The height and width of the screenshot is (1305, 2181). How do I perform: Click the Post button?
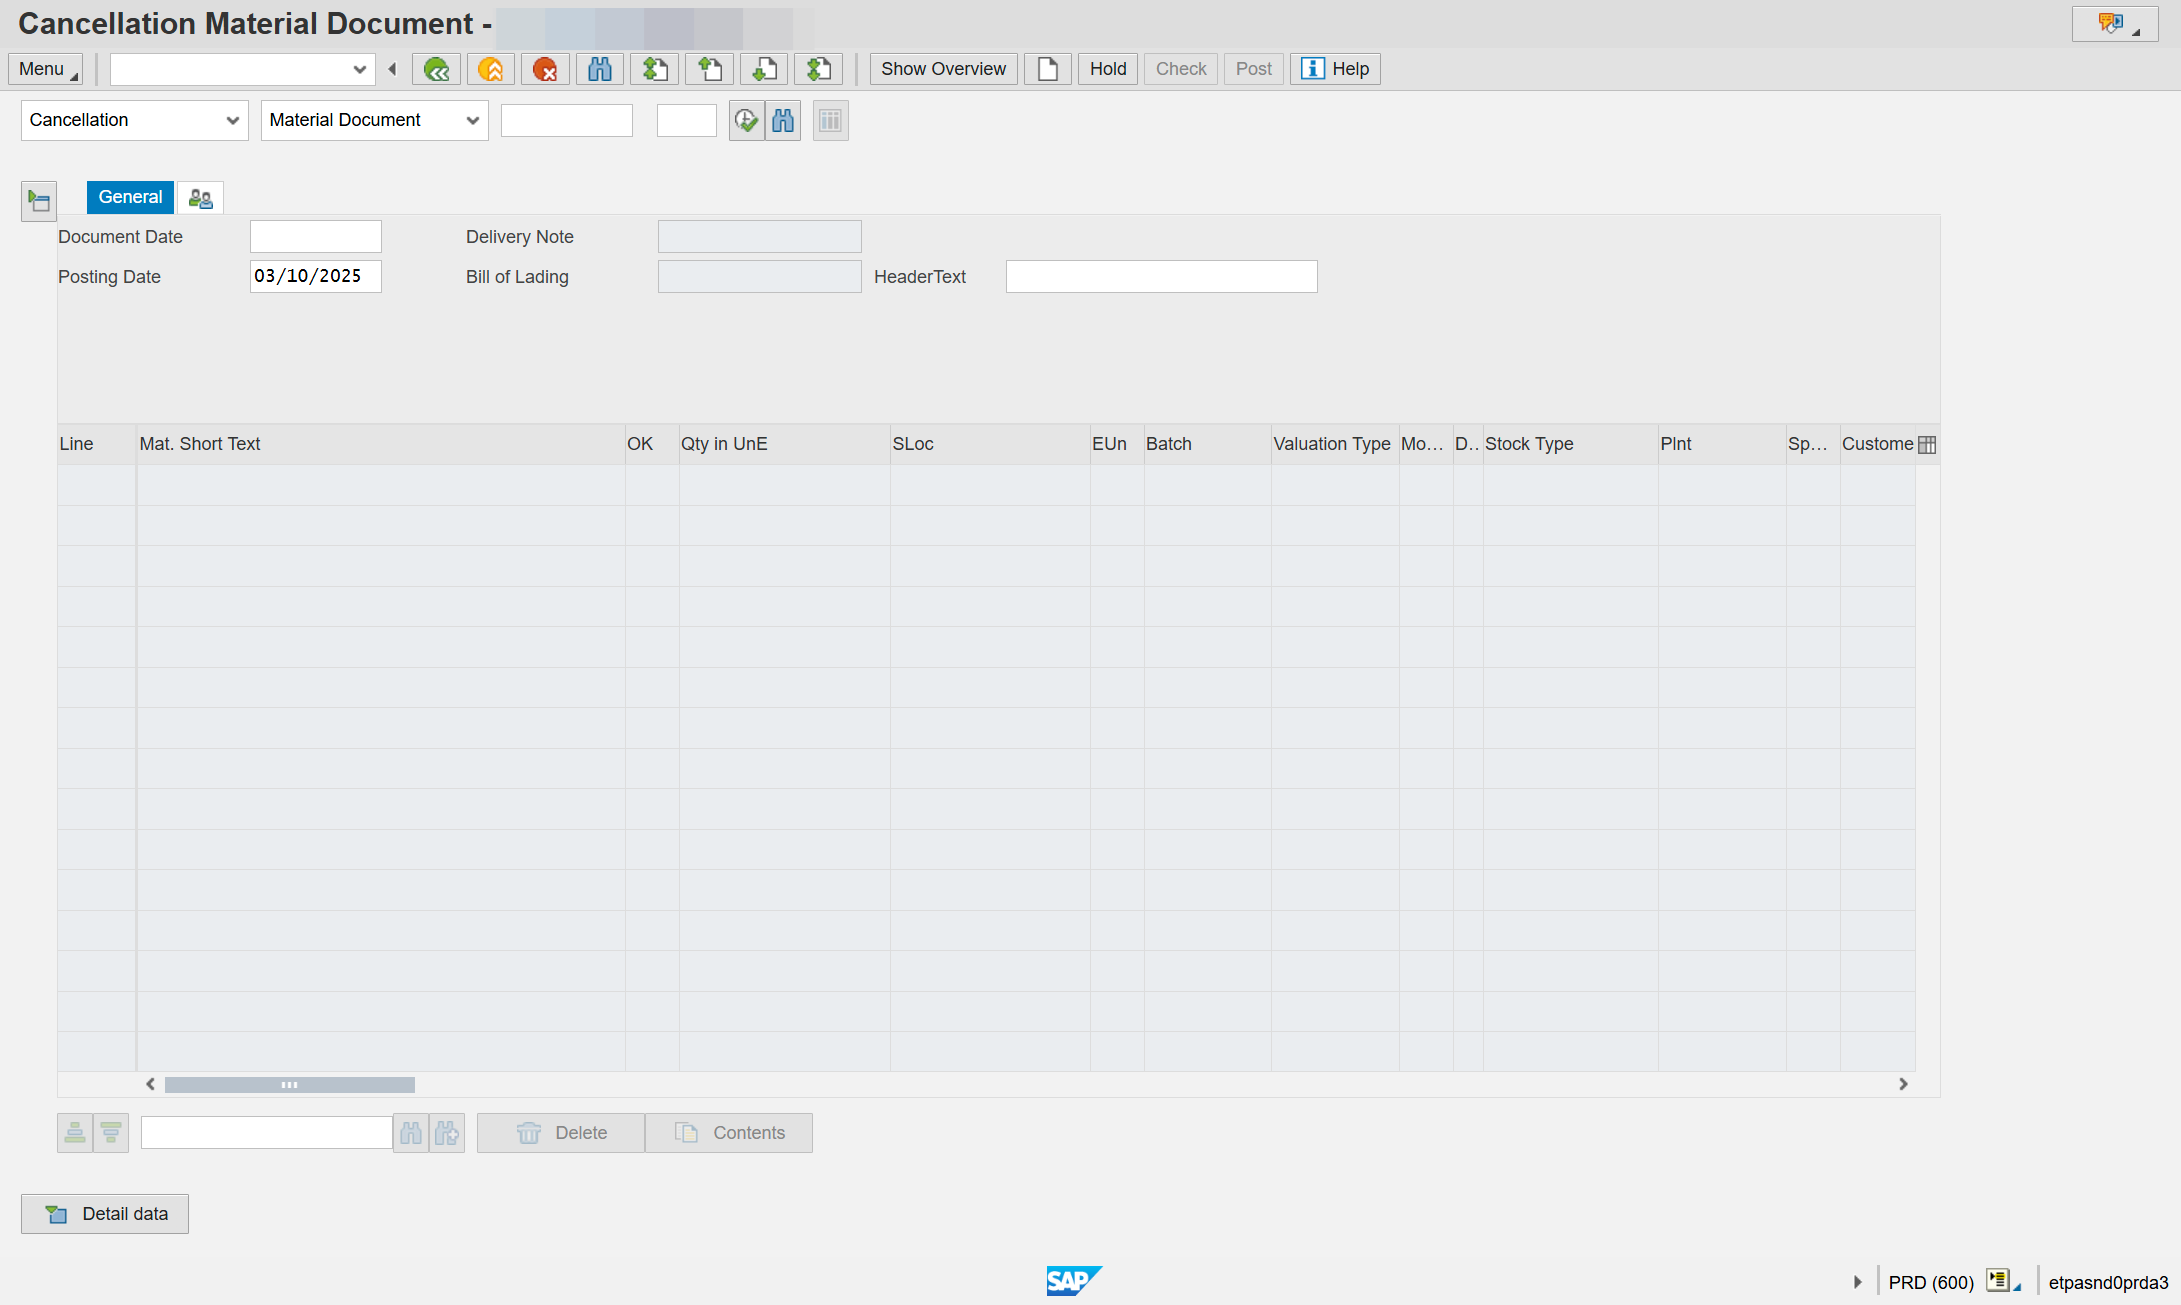(1254, 69)
